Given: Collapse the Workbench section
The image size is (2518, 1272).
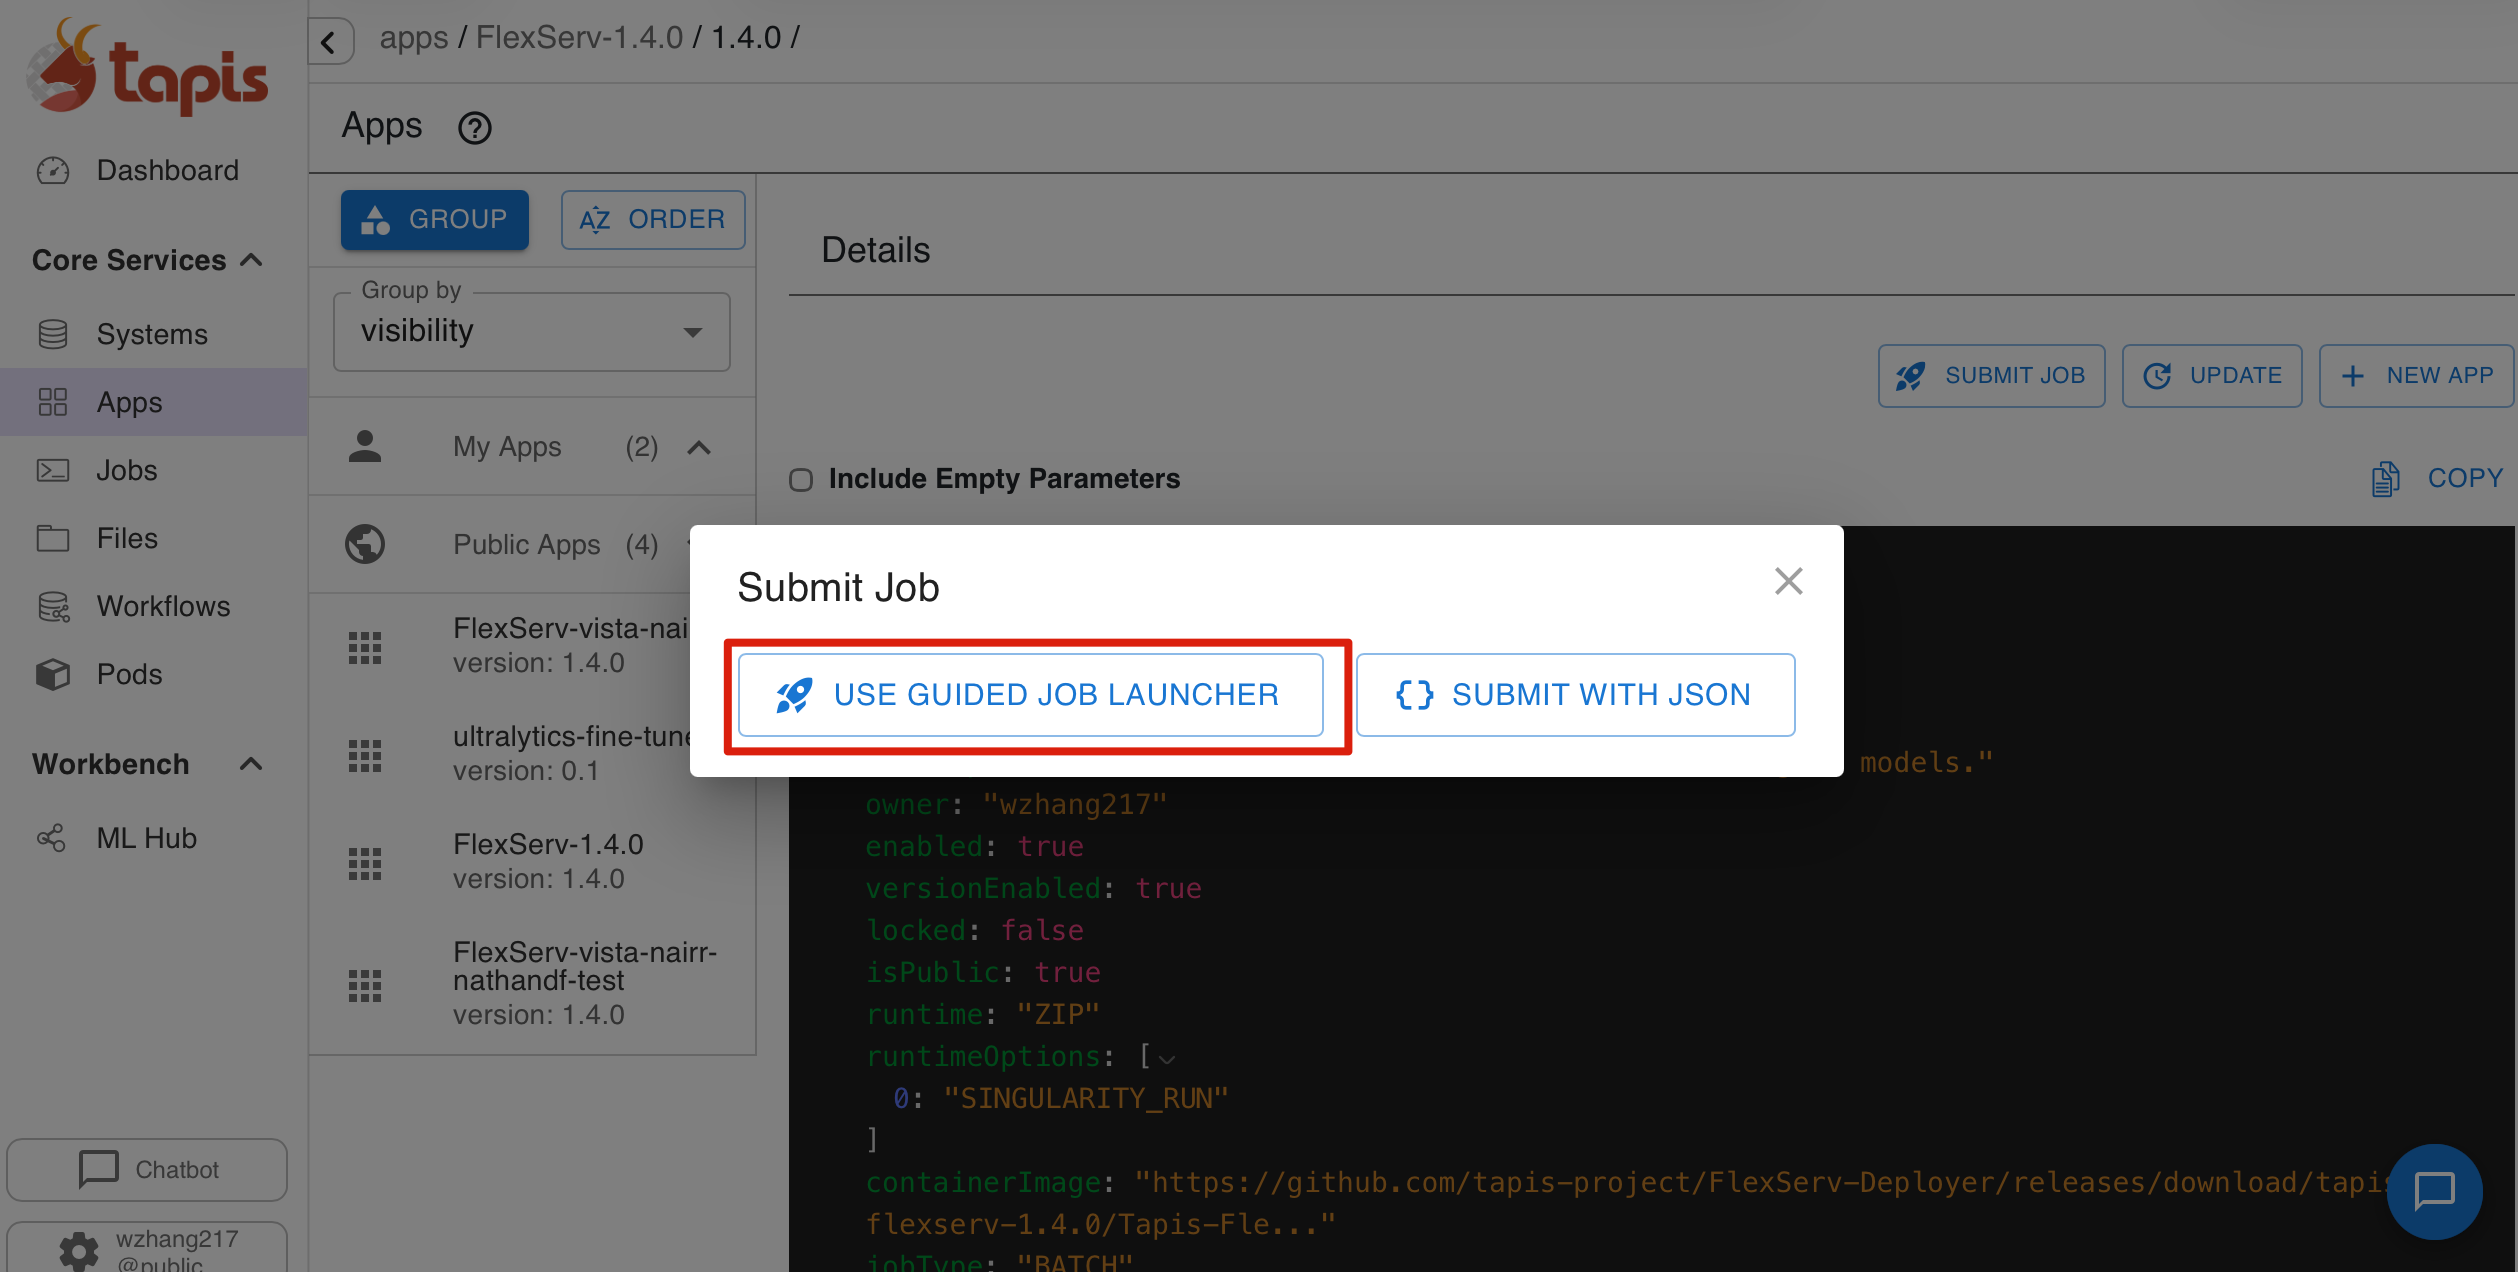Looking at the screenshot, I should click(251, 764).
